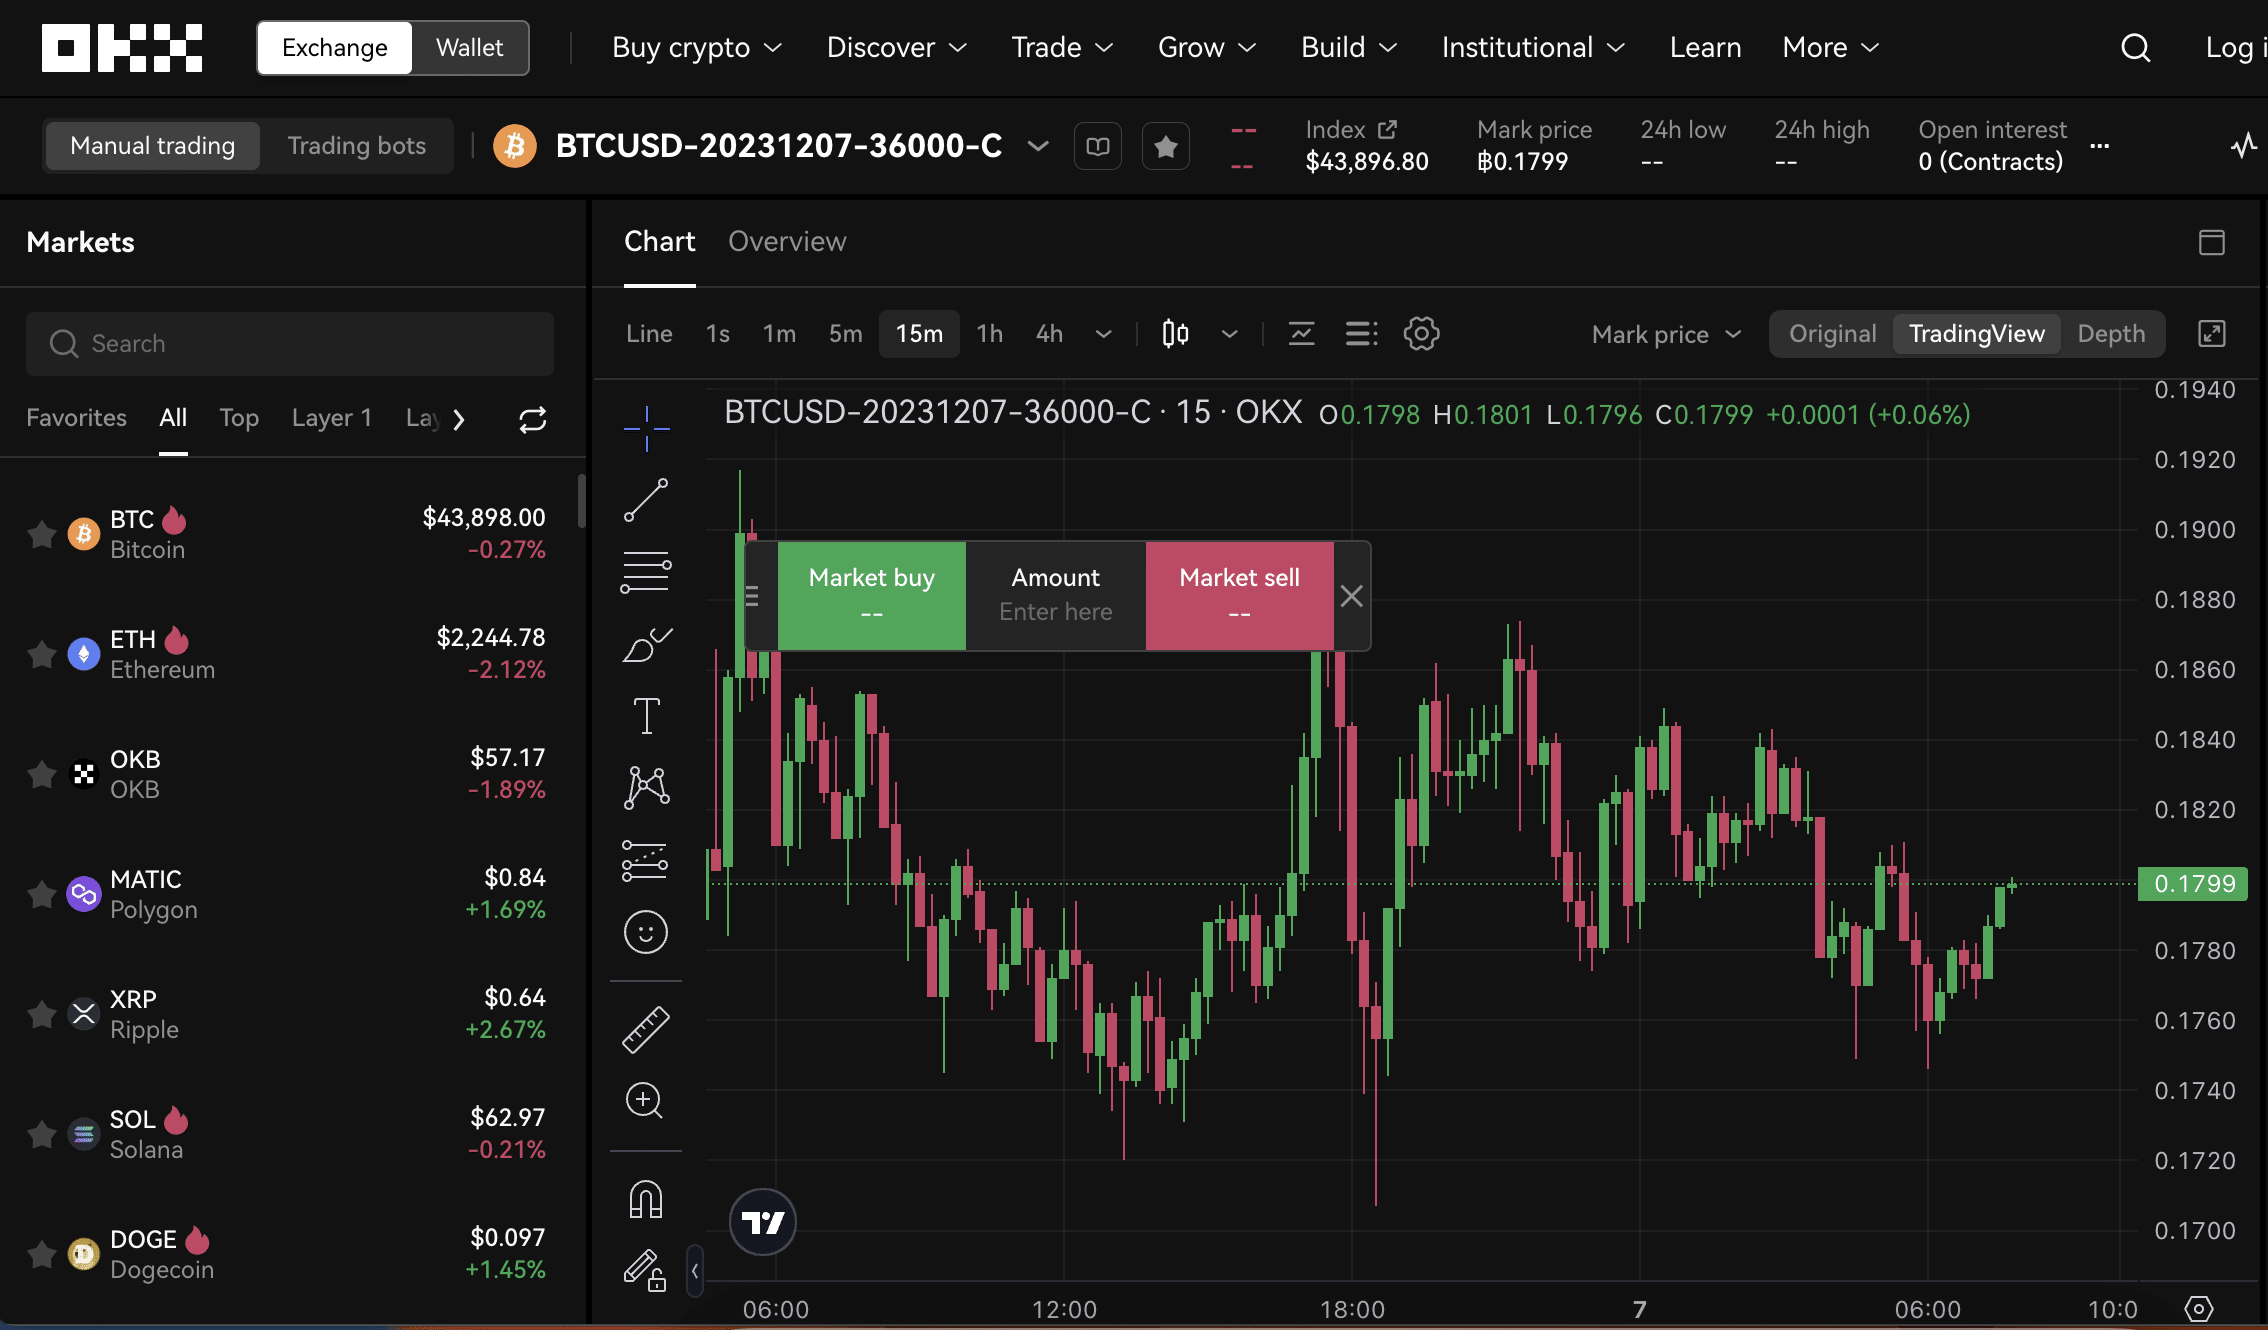Expand the Build menu
This screenshot has height=1330, width=2268.
coord(1349,48)
